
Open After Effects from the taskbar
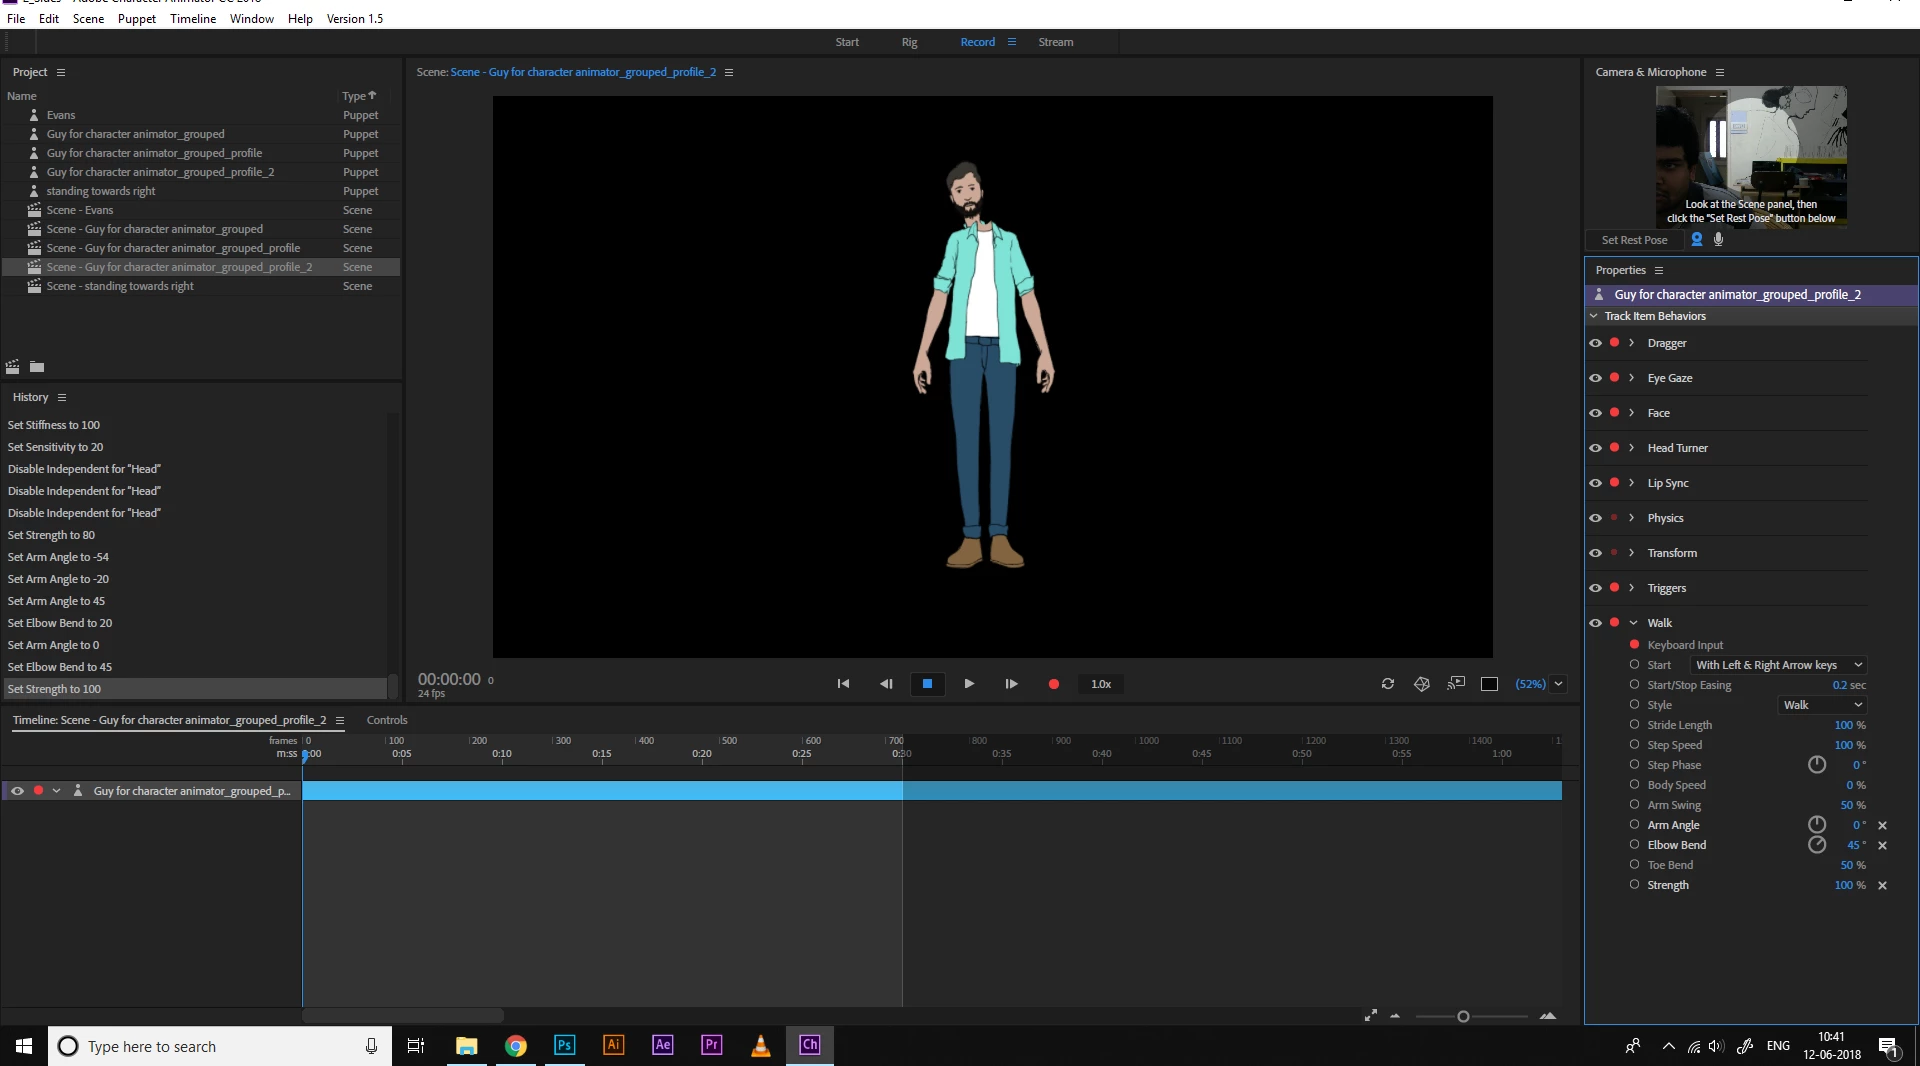tap(662, 1045)
